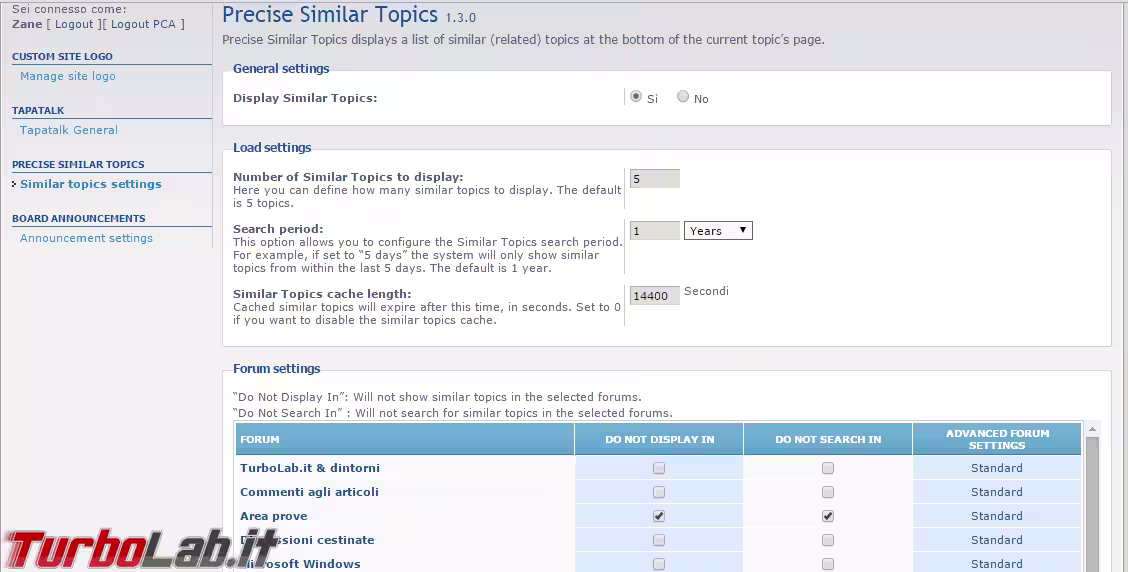Image resolution: width=1128 pixels, height=572 pixels.
Task: Log out via the Logout link
Action: pos(74,24)
